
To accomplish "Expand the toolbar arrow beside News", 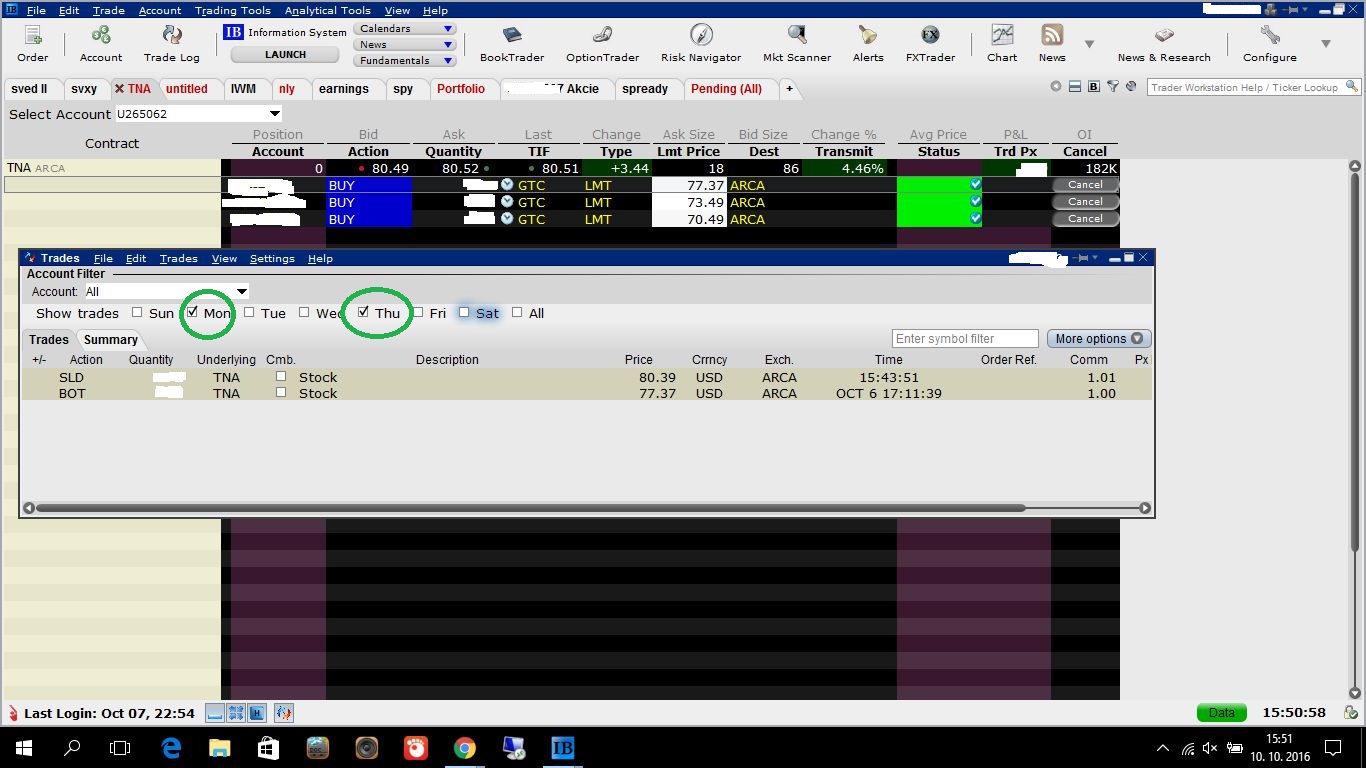I will (x=1089, y=44).
